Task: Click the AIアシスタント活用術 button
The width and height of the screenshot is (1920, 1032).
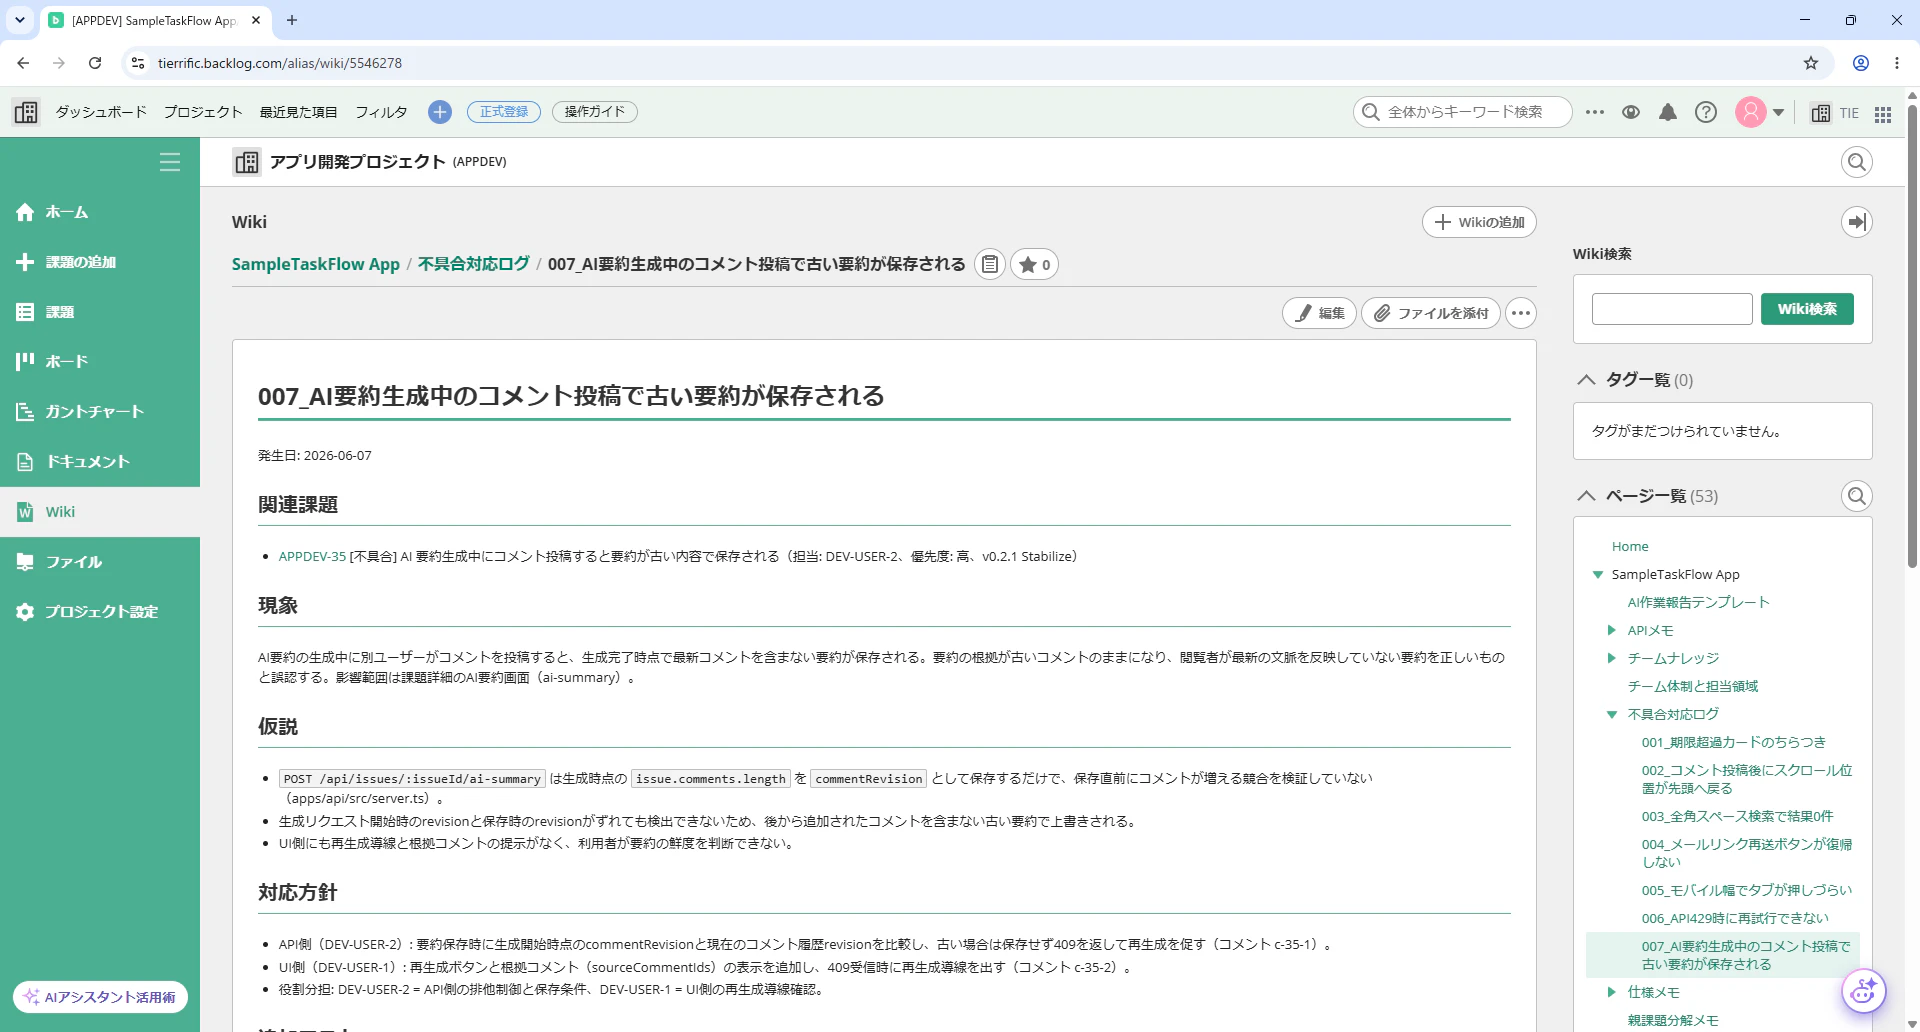Action: [x=100, y=997]
